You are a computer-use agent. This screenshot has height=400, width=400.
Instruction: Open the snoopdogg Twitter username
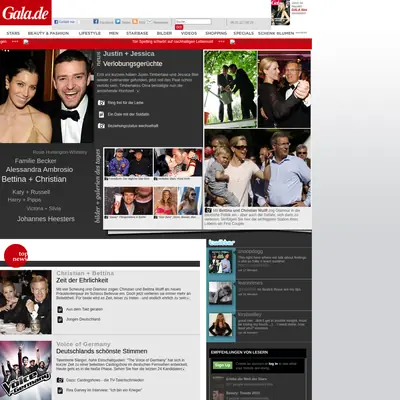click(250, 251)
